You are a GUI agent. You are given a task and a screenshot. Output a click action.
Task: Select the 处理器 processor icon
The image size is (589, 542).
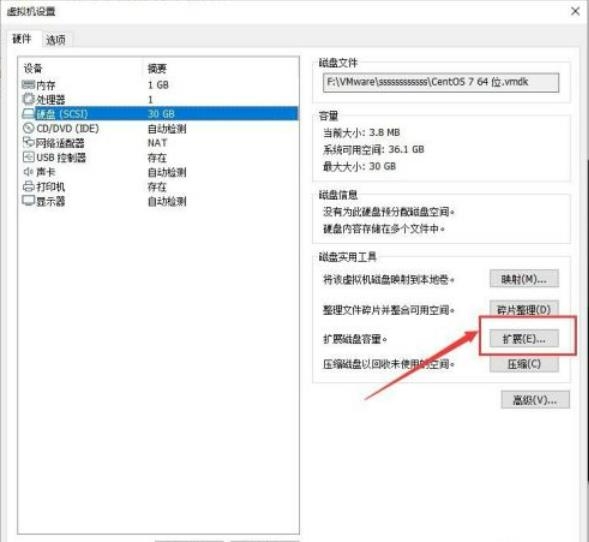29,99
